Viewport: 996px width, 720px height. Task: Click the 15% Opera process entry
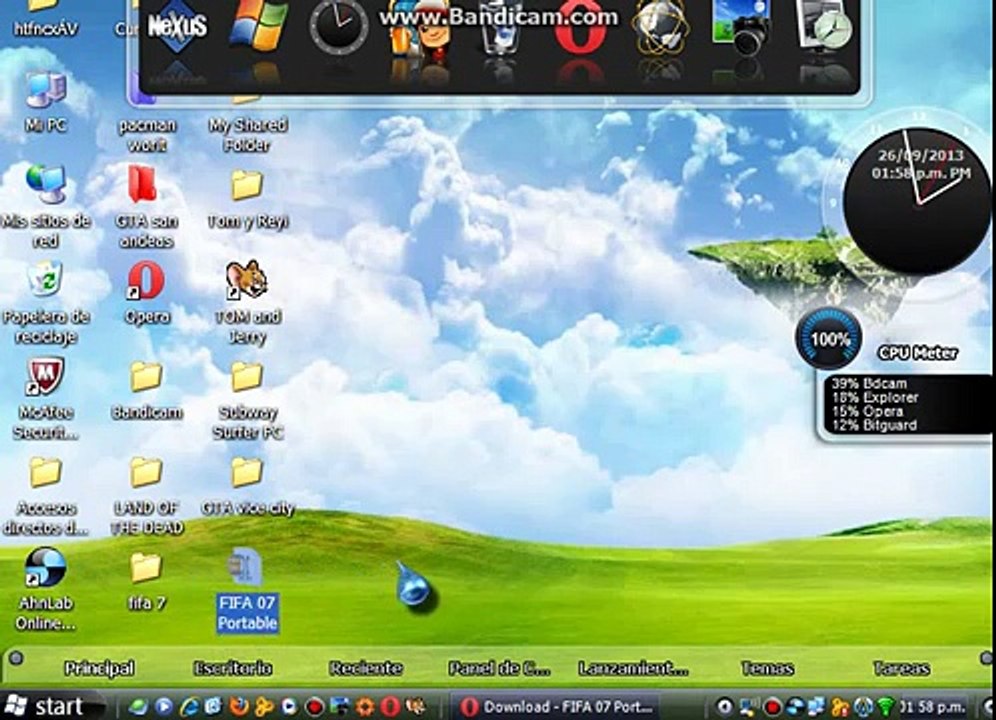tap(867, 411)
